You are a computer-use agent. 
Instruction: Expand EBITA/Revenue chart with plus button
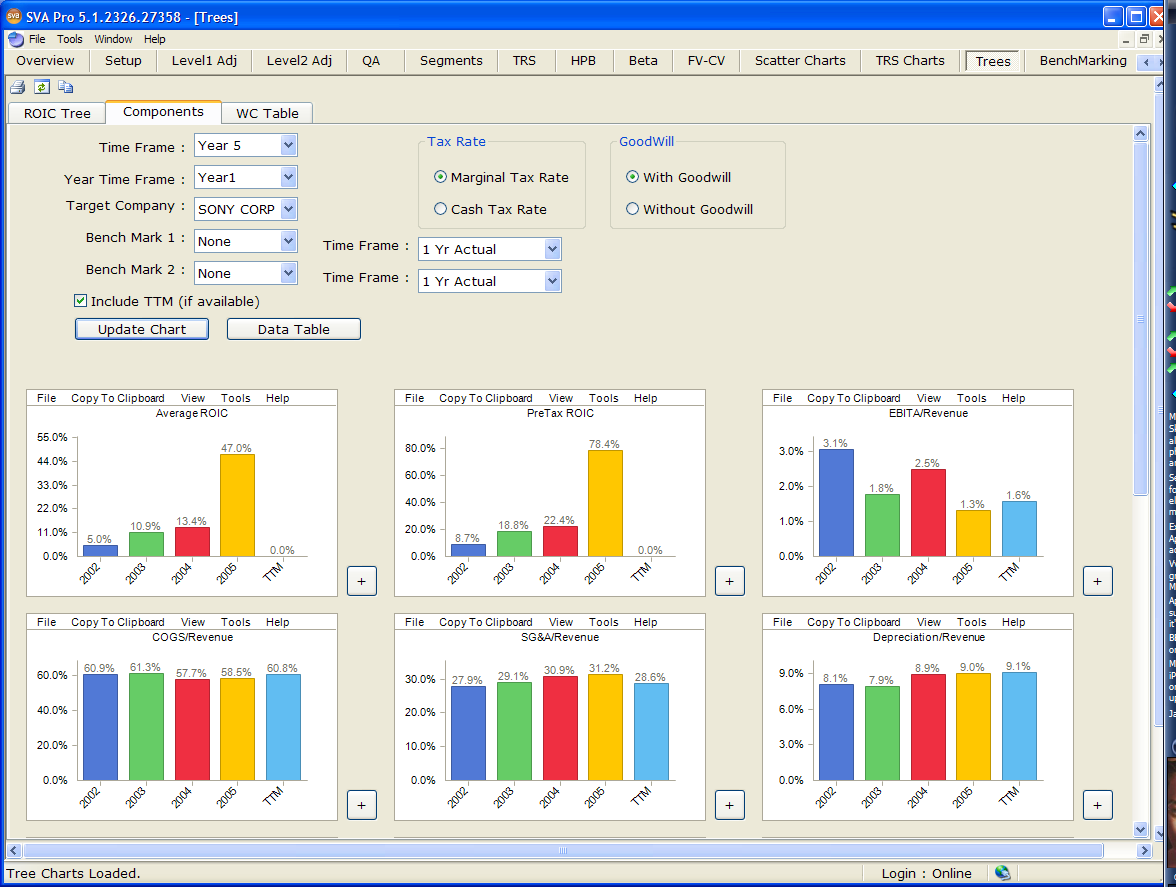pyautogui.click(x=1097, y=581)
